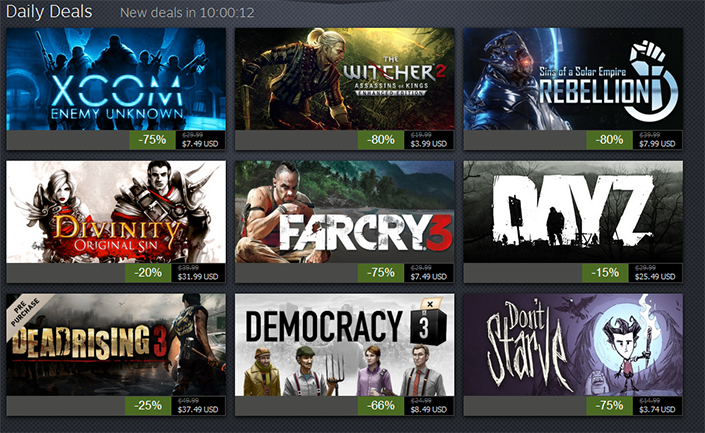Click the New deals countdown timer text
The height and width of the screenshot is (433, 705).
coord(187,13)
